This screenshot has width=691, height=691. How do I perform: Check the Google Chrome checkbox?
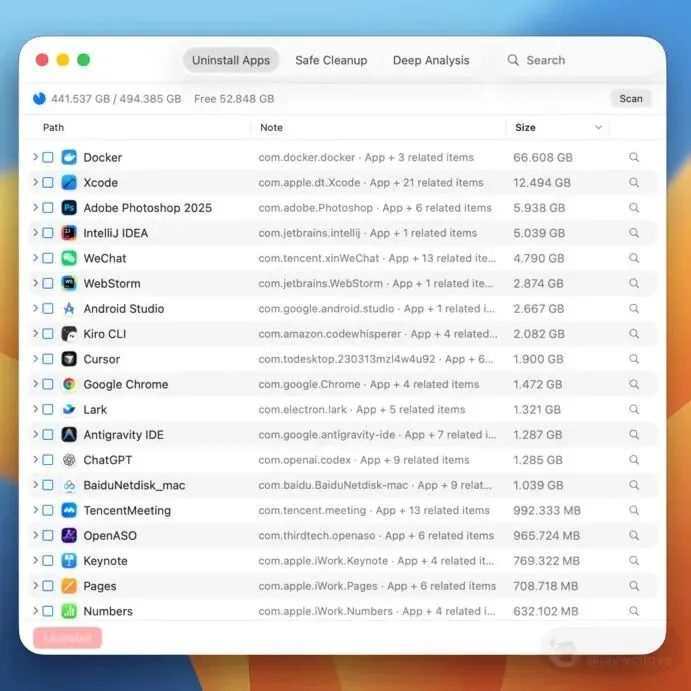(48, 384)
